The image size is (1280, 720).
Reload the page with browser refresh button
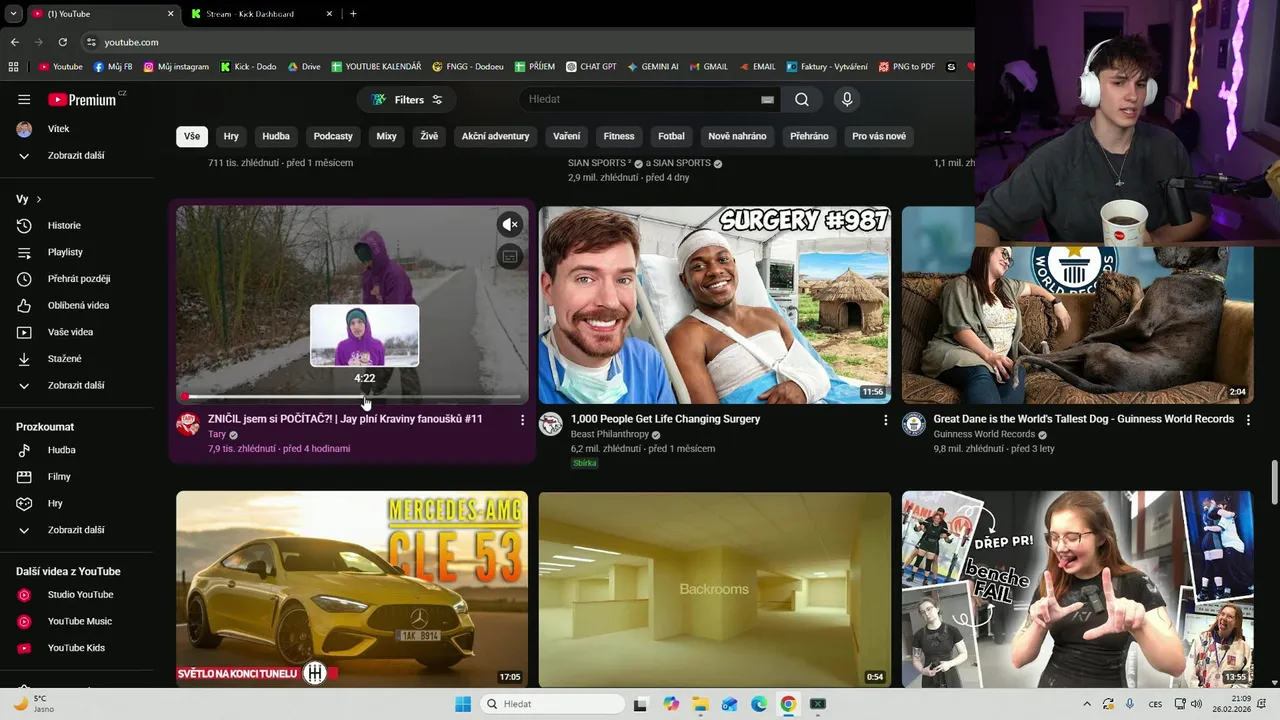pos(62,42)
